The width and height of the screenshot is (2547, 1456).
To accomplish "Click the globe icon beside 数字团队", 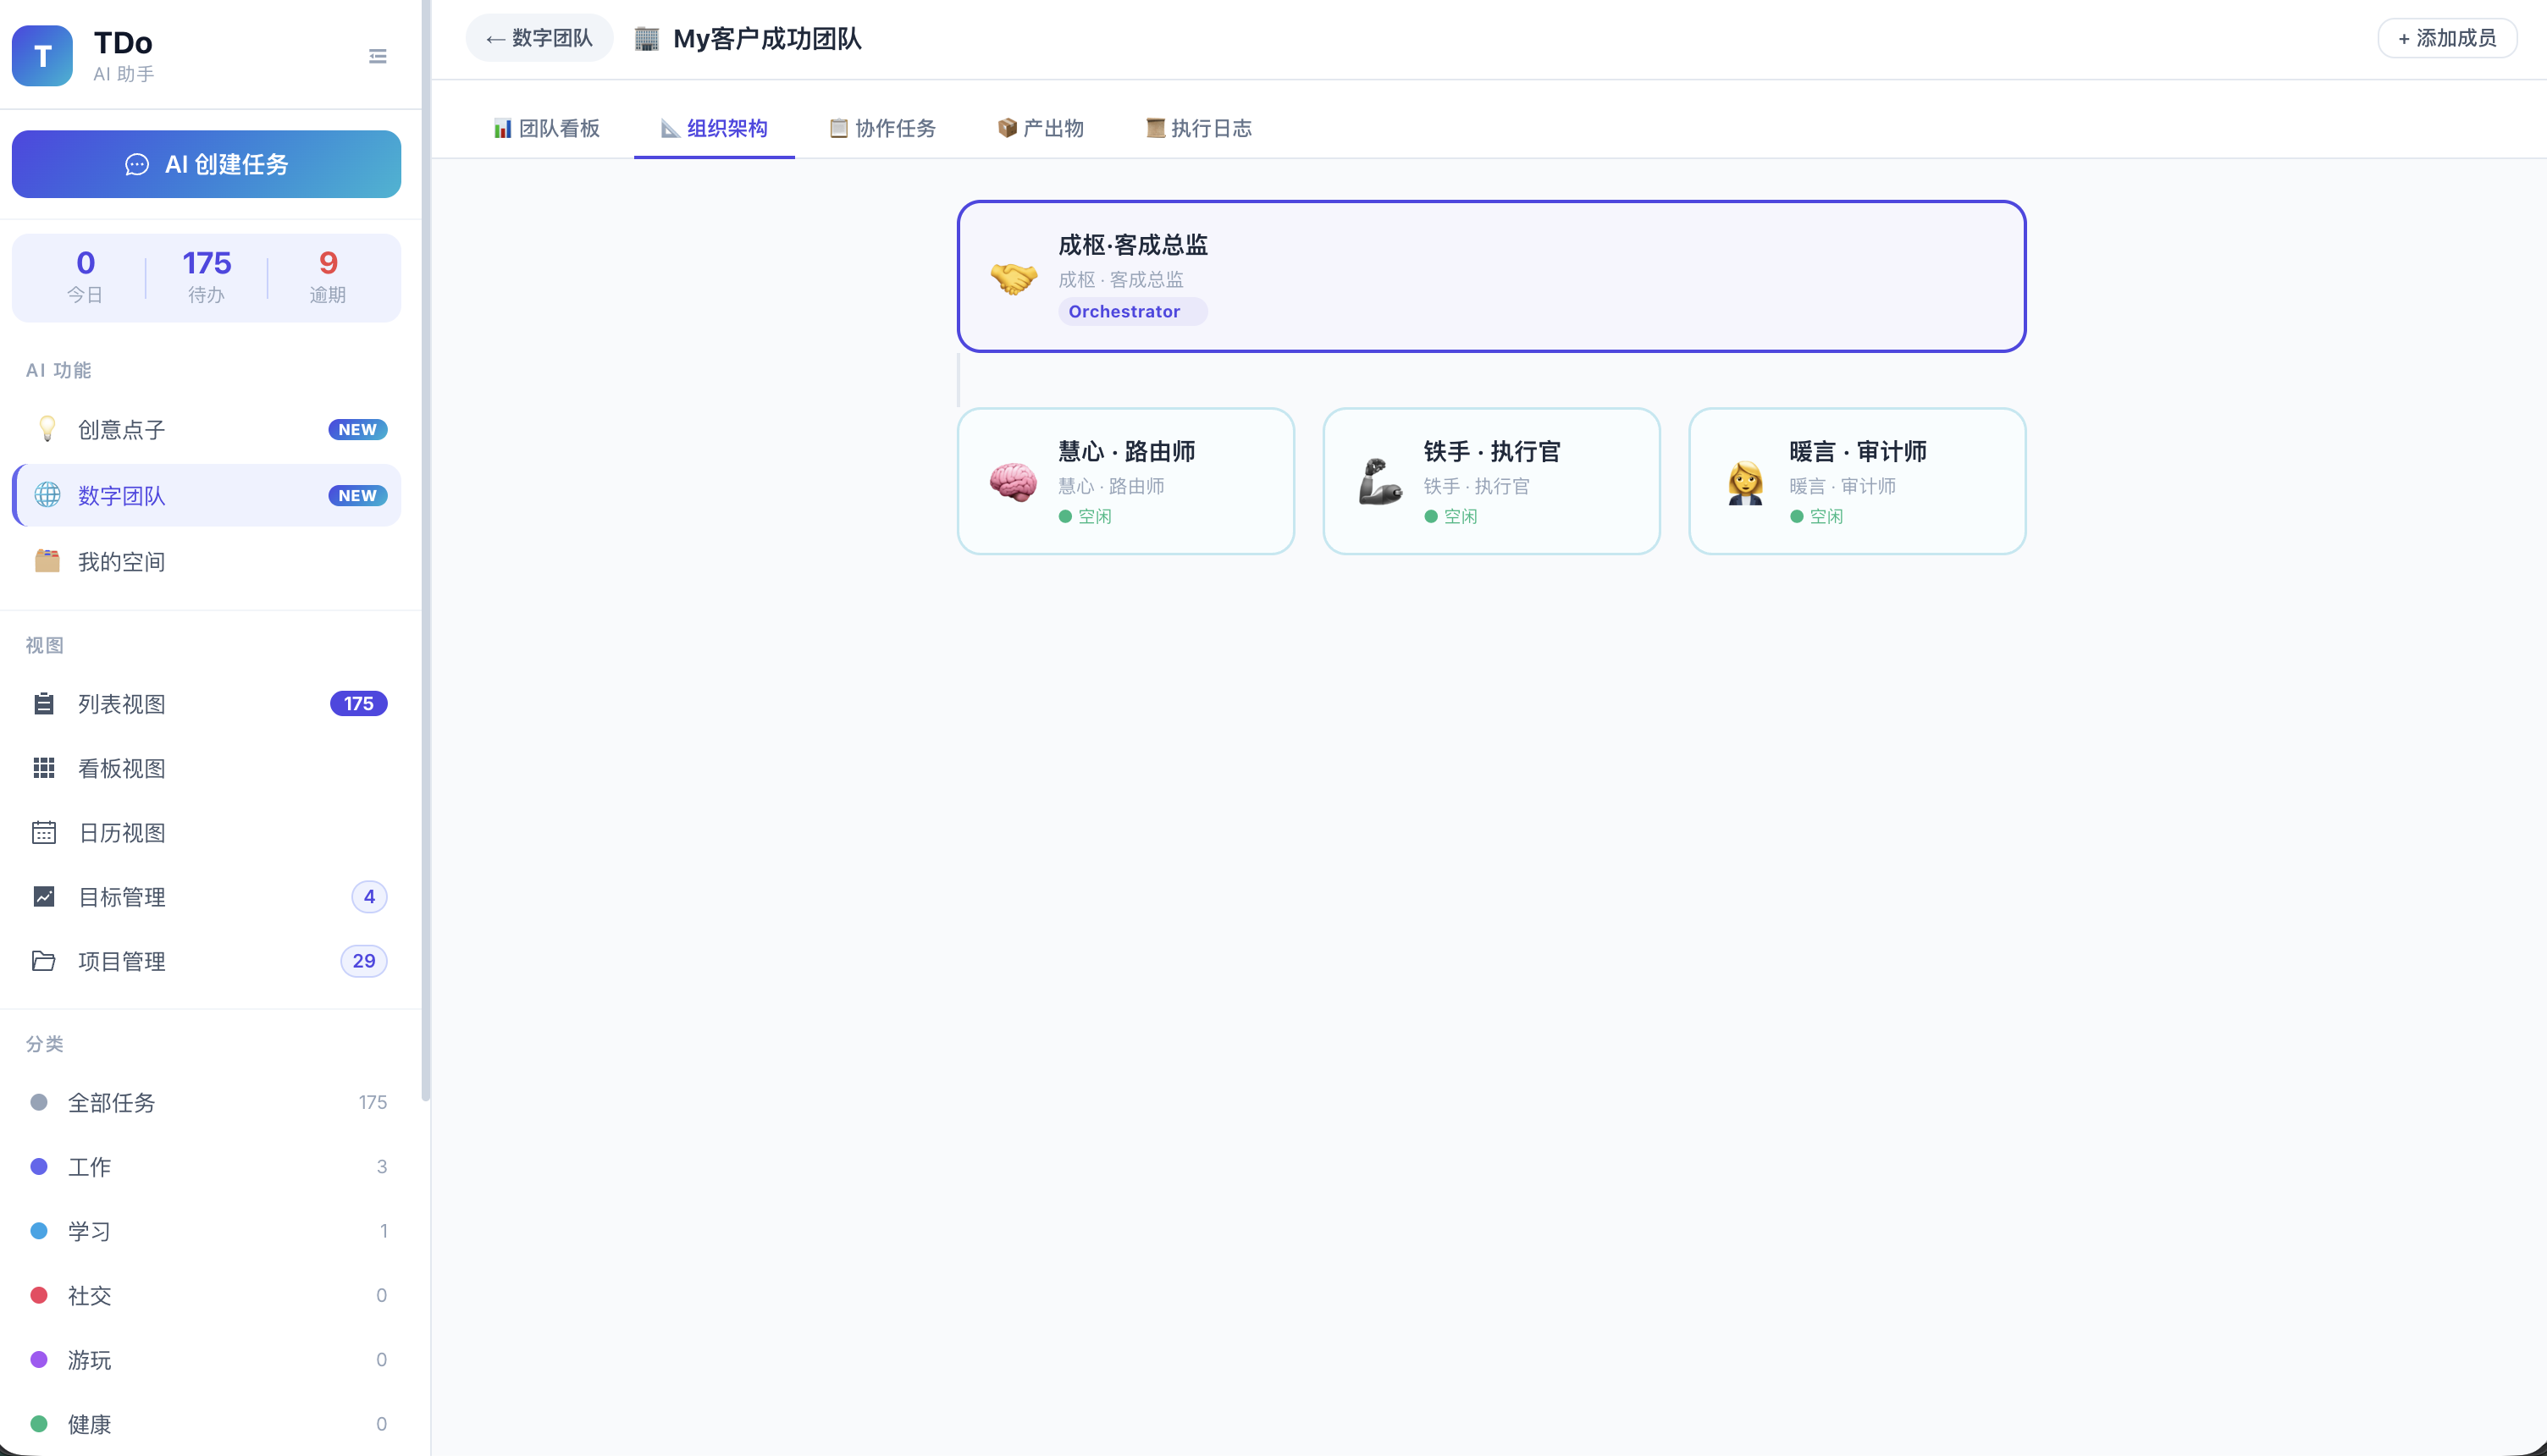I will (47, 495).
